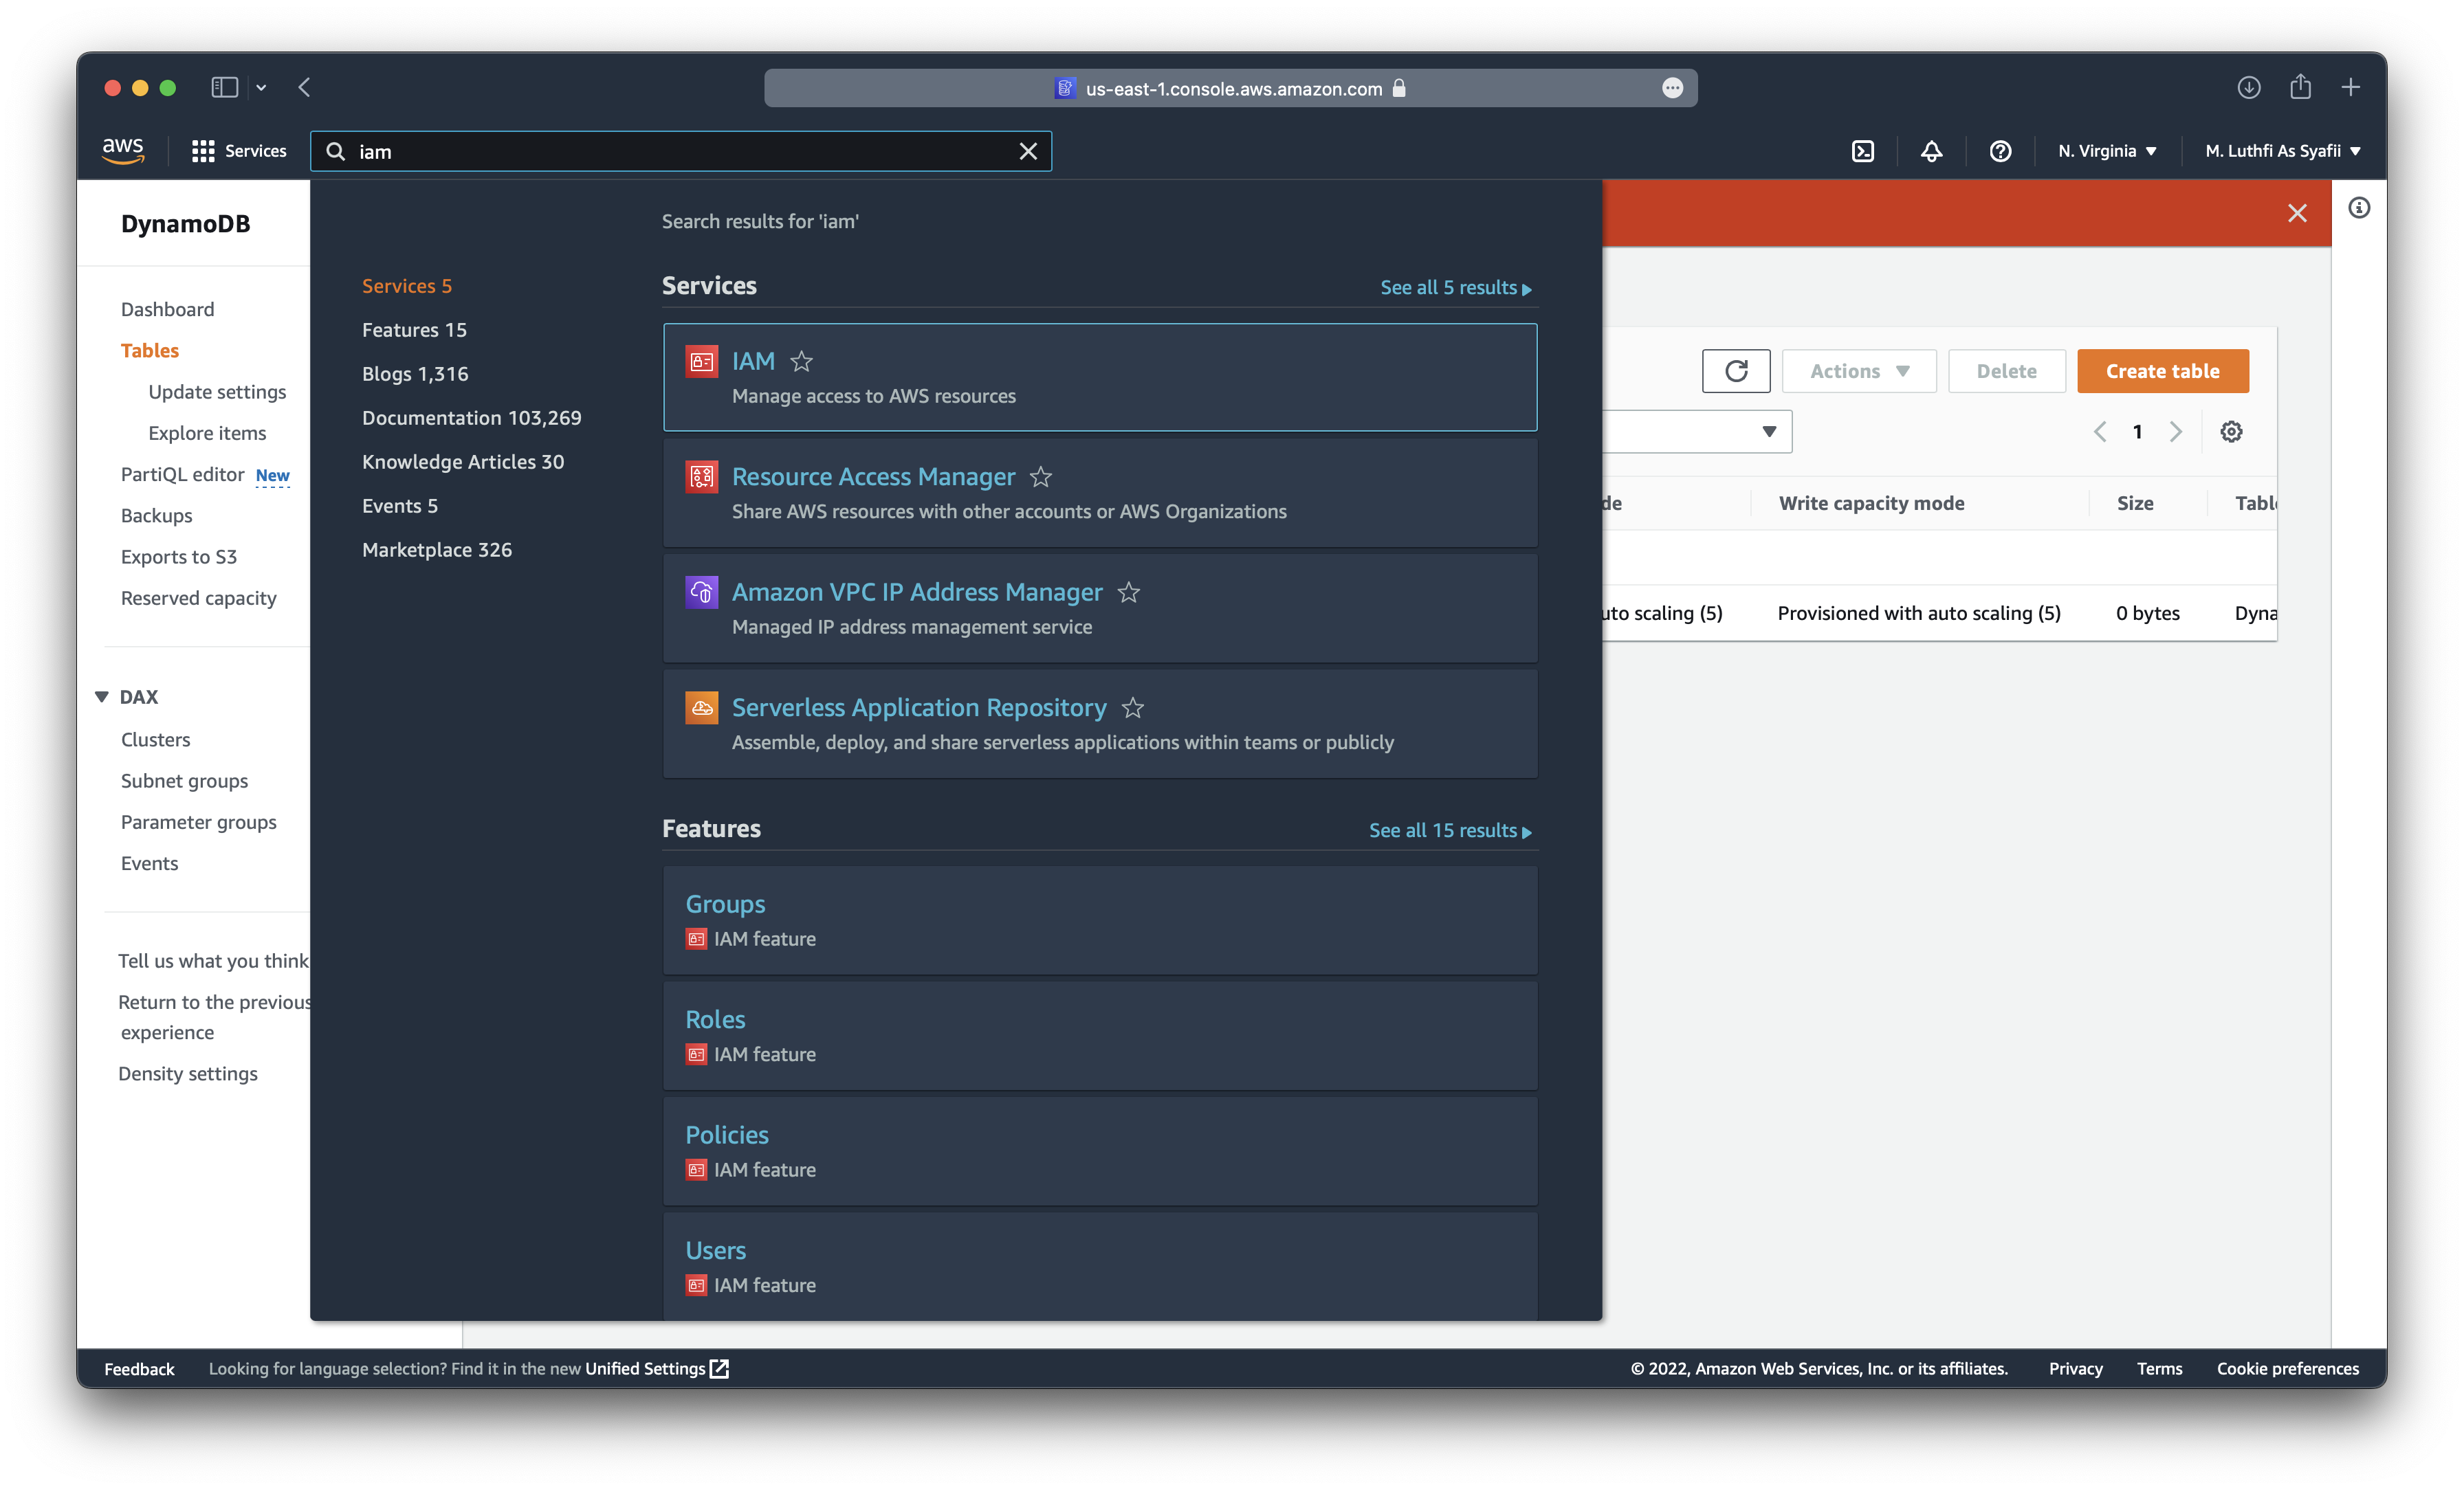The width and height of the screenshot is (2464, 1490).
Task: Open a new Safari tab
Action: tap(2351, 88)
